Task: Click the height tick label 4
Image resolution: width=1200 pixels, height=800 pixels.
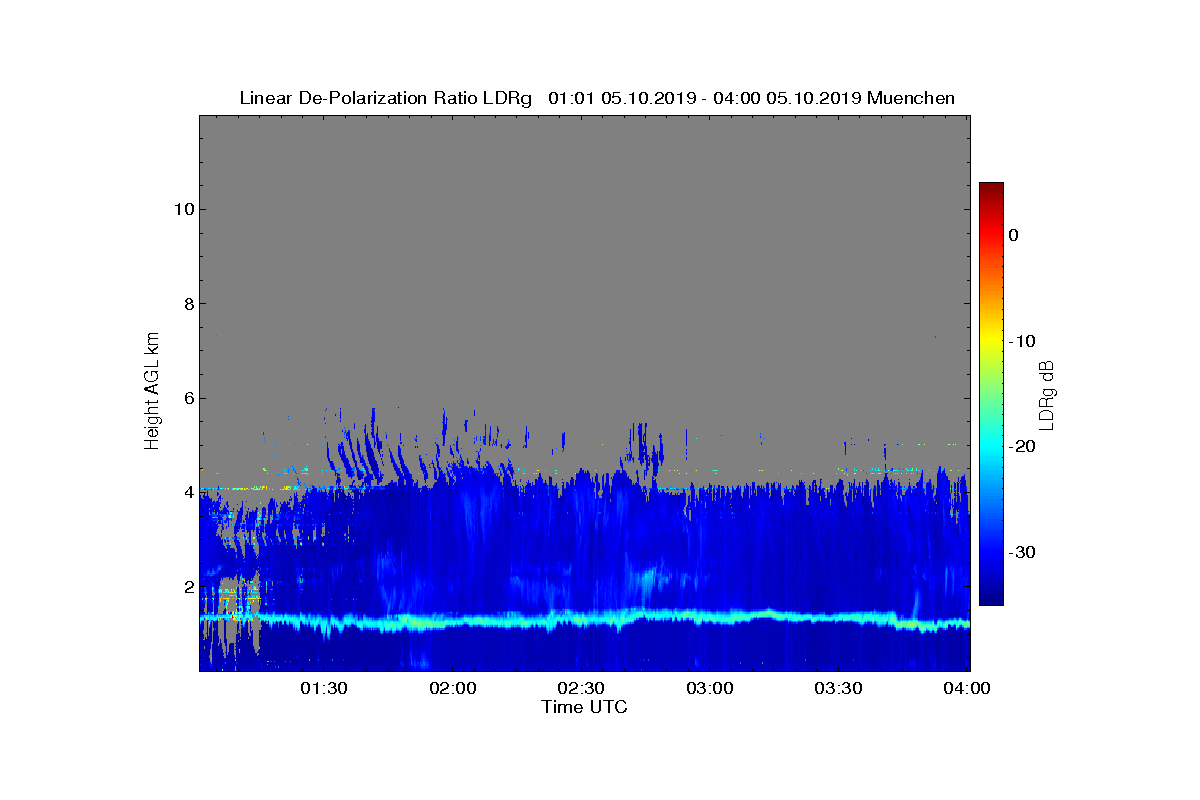Action: click(187, 492)
